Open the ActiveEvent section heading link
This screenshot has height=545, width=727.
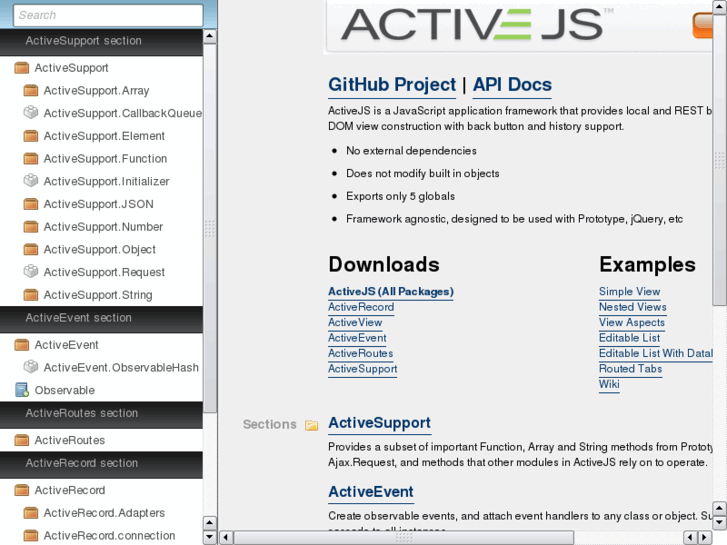(370, 492)
